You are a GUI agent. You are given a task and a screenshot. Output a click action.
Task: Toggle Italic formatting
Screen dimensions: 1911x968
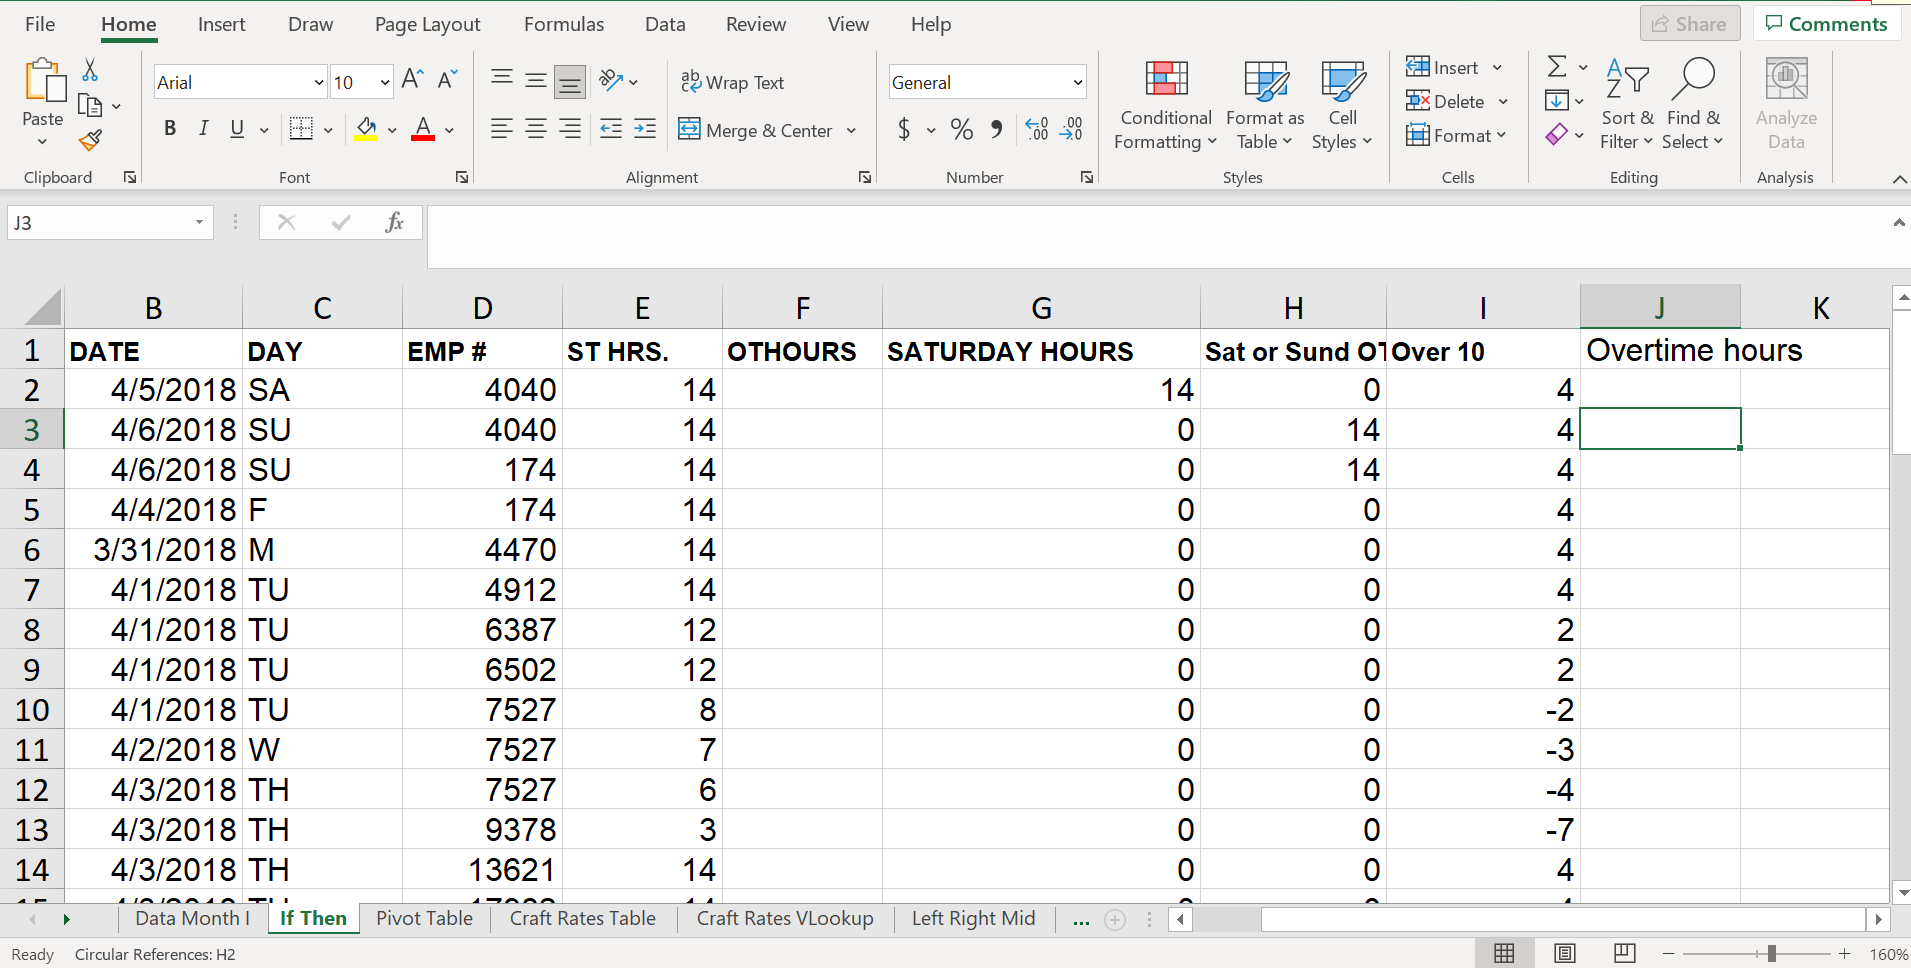[x=204, y=129]
